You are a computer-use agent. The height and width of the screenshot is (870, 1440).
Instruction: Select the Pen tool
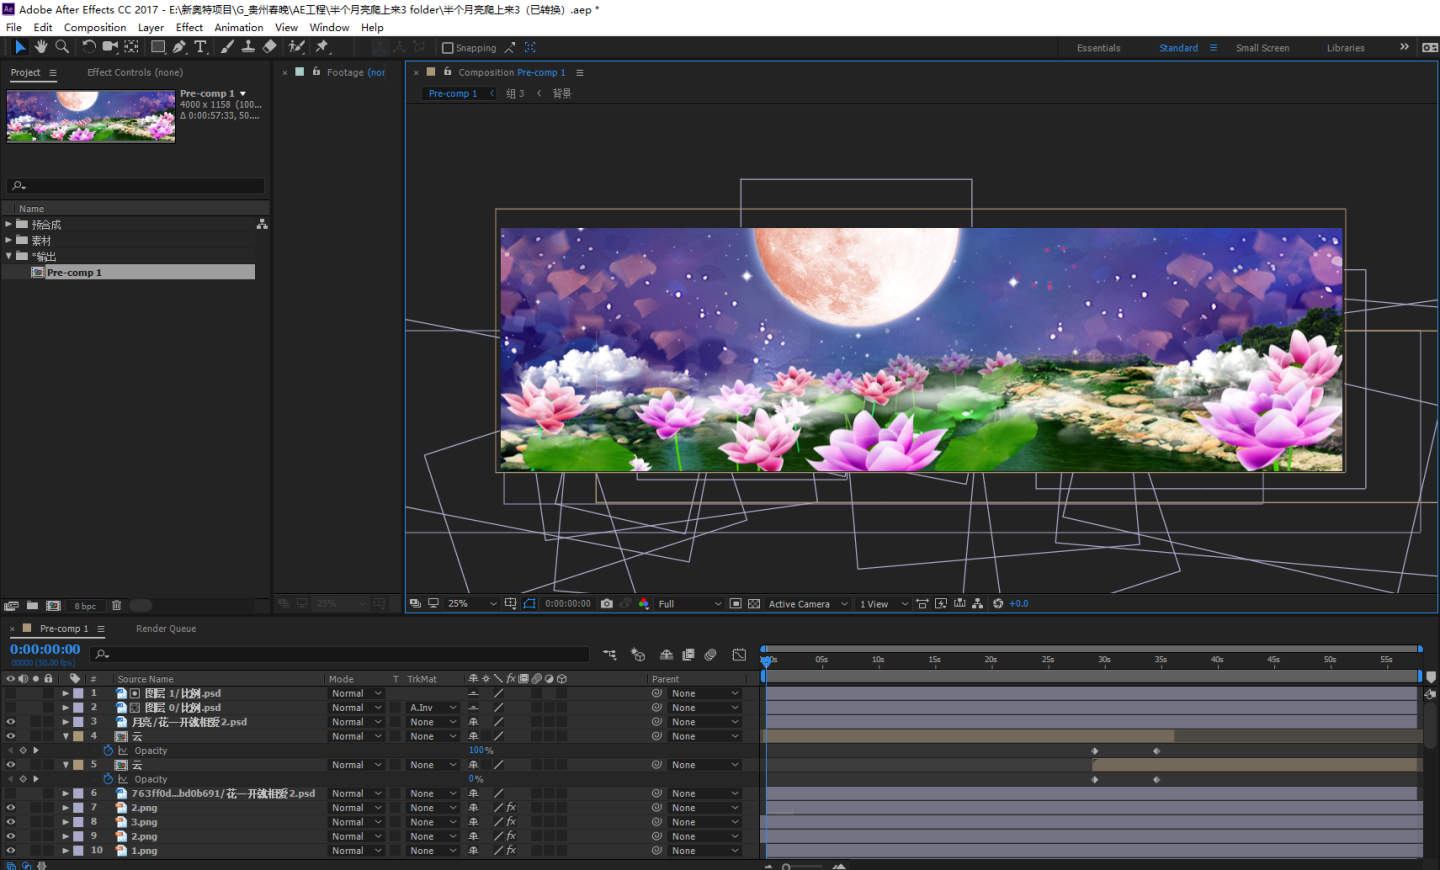[179, 47]
